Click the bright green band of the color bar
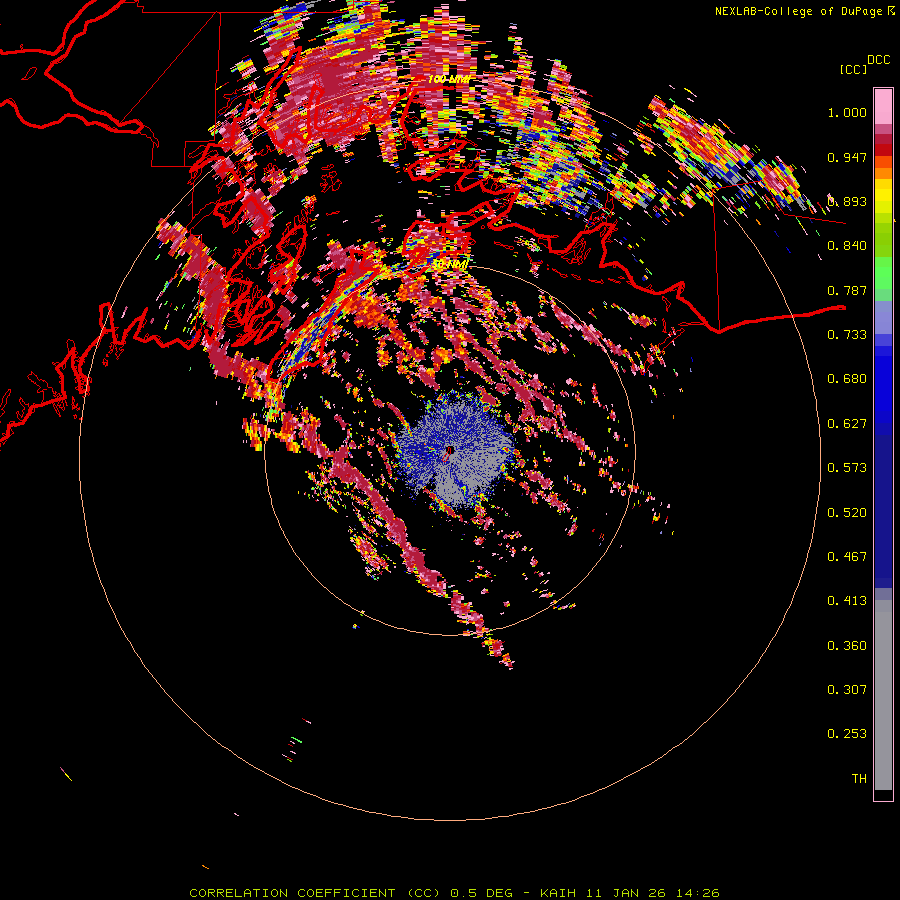900x900 pixels. (x=883, y=273)
